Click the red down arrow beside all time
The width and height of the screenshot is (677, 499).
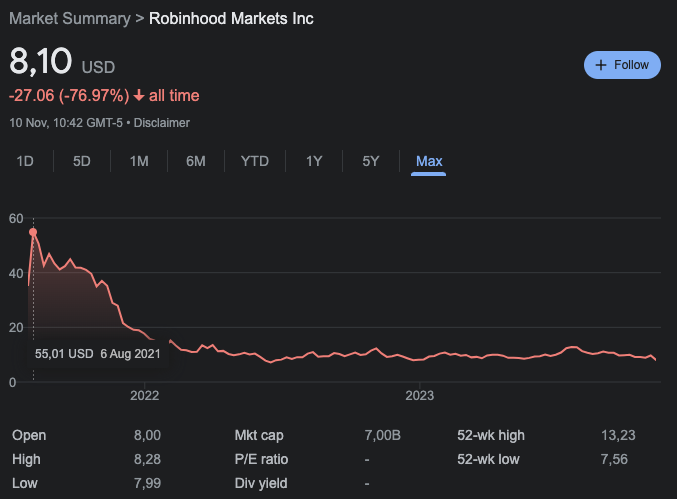click(139, 96)
